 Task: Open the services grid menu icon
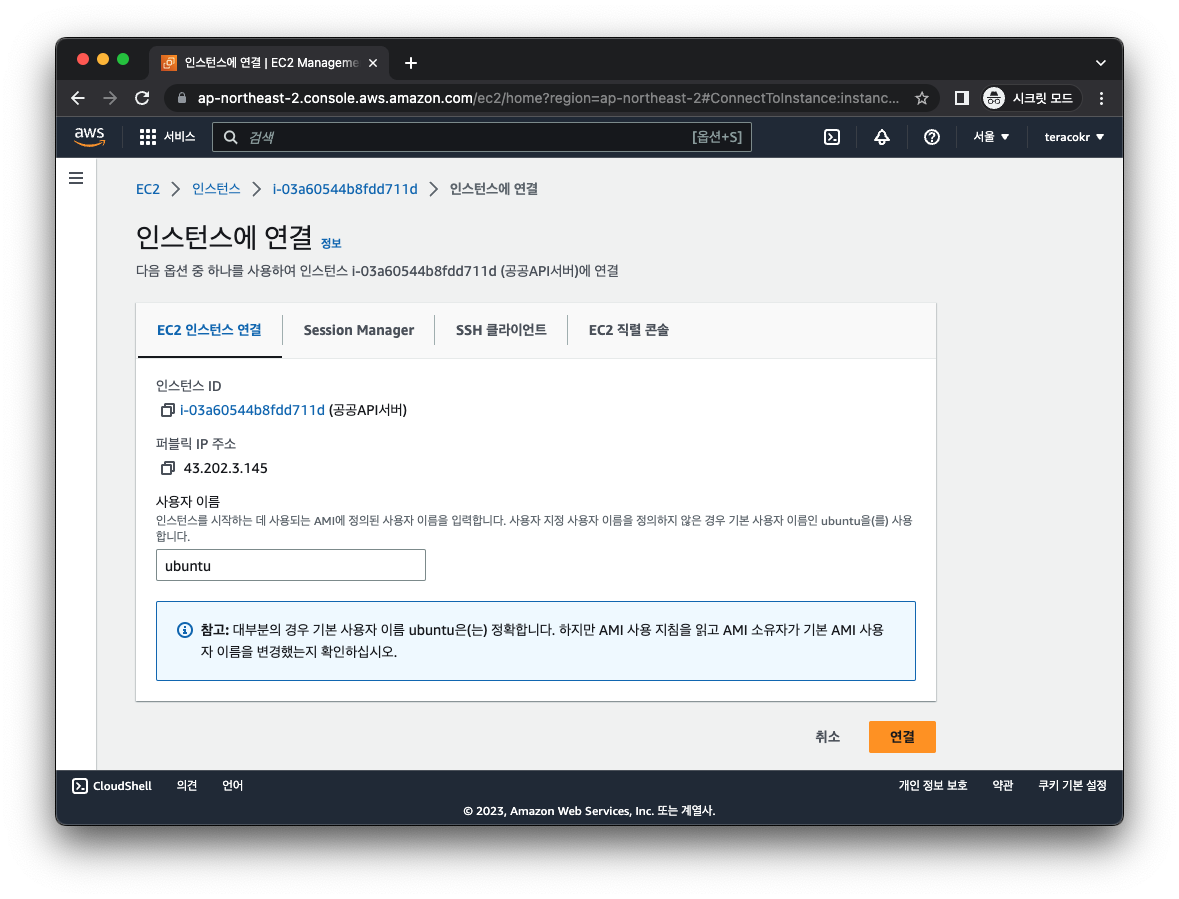click(x=147, y=137)
